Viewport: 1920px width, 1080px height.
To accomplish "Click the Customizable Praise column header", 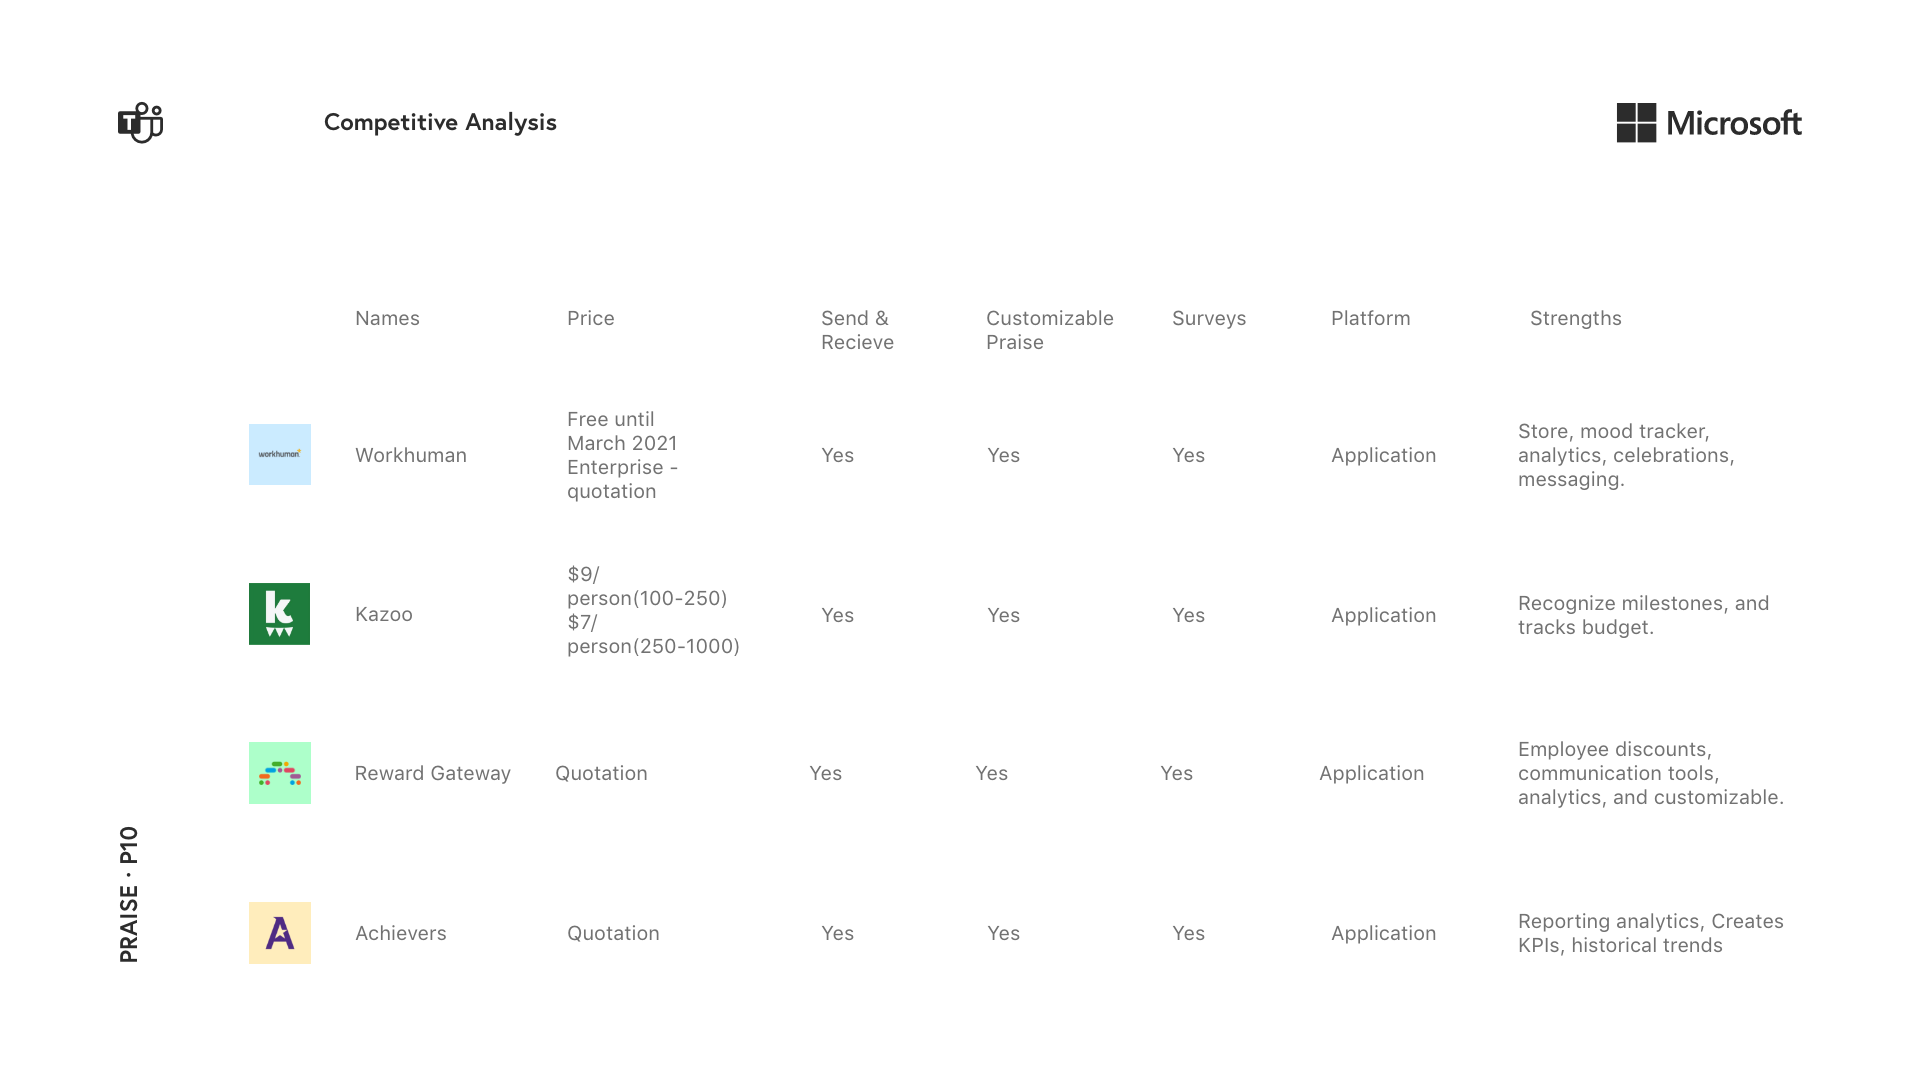I will pyautogui.click(x=1049, y=330).
